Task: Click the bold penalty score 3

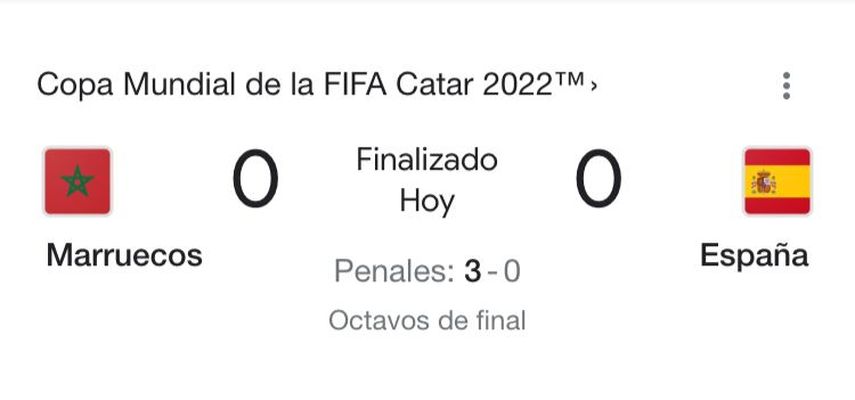Action: tap(473, 271)
